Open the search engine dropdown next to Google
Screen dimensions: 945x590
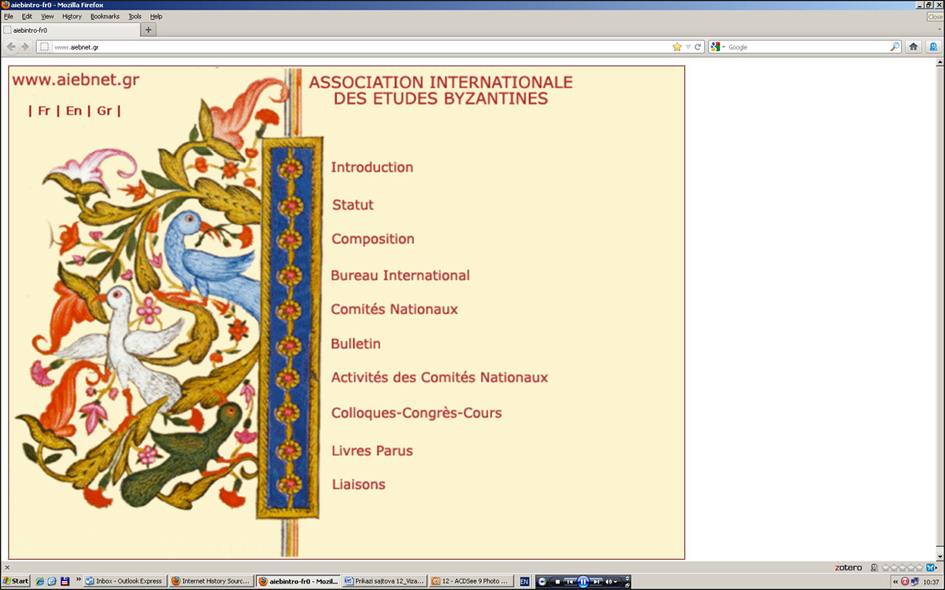tap(718, 47)
